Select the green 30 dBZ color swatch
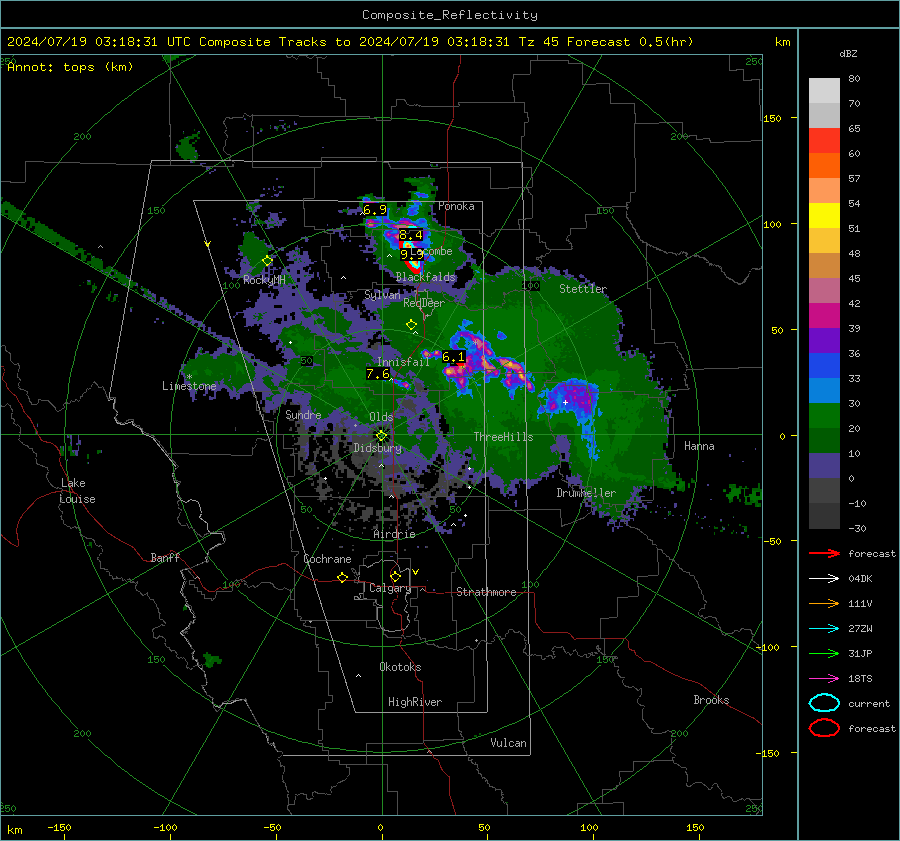 point(824,415)
